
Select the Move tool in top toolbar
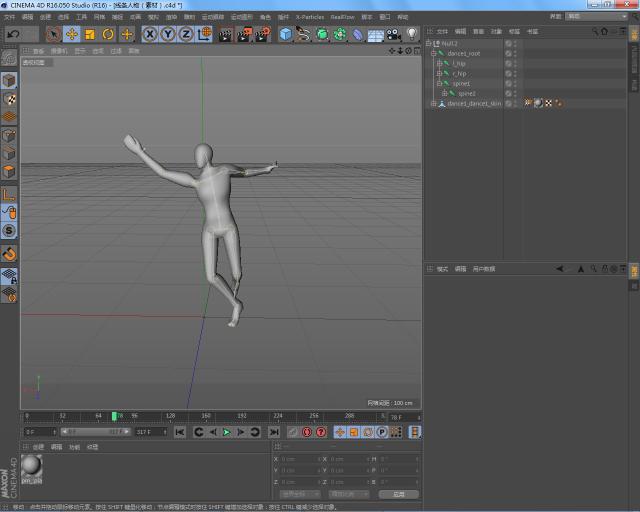tap(72, 34)
